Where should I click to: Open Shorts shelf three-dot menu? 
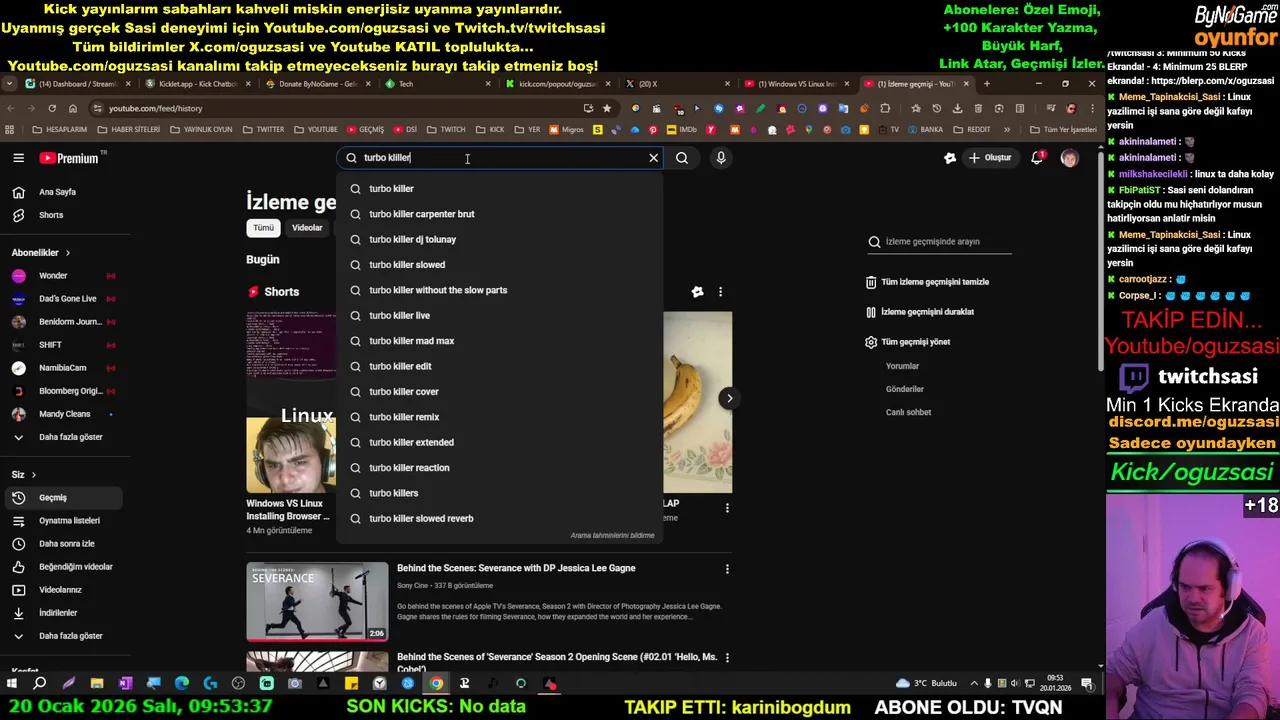(x=720, y=292)
